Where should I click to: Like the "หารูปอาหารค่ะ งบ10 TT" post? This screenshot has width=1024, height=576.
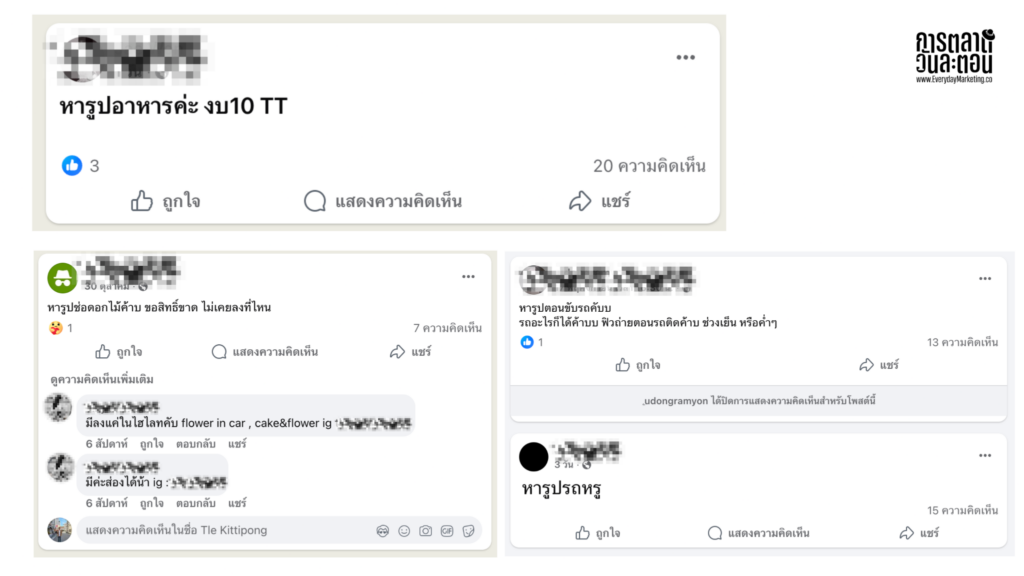tap(165, 201)
